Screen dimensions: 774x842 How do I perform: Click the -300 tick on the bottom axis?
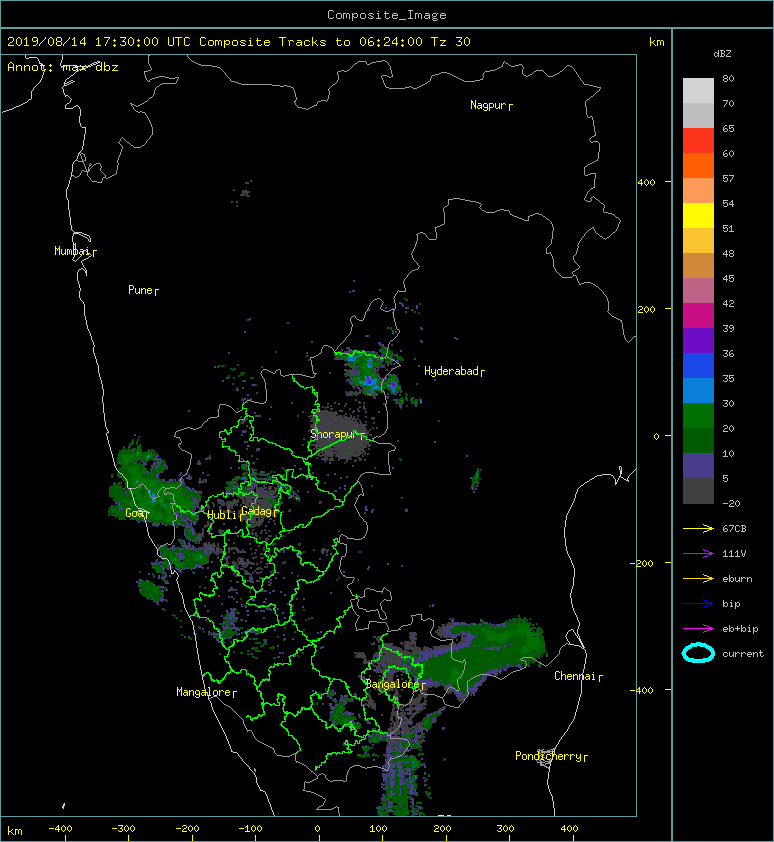123,829
